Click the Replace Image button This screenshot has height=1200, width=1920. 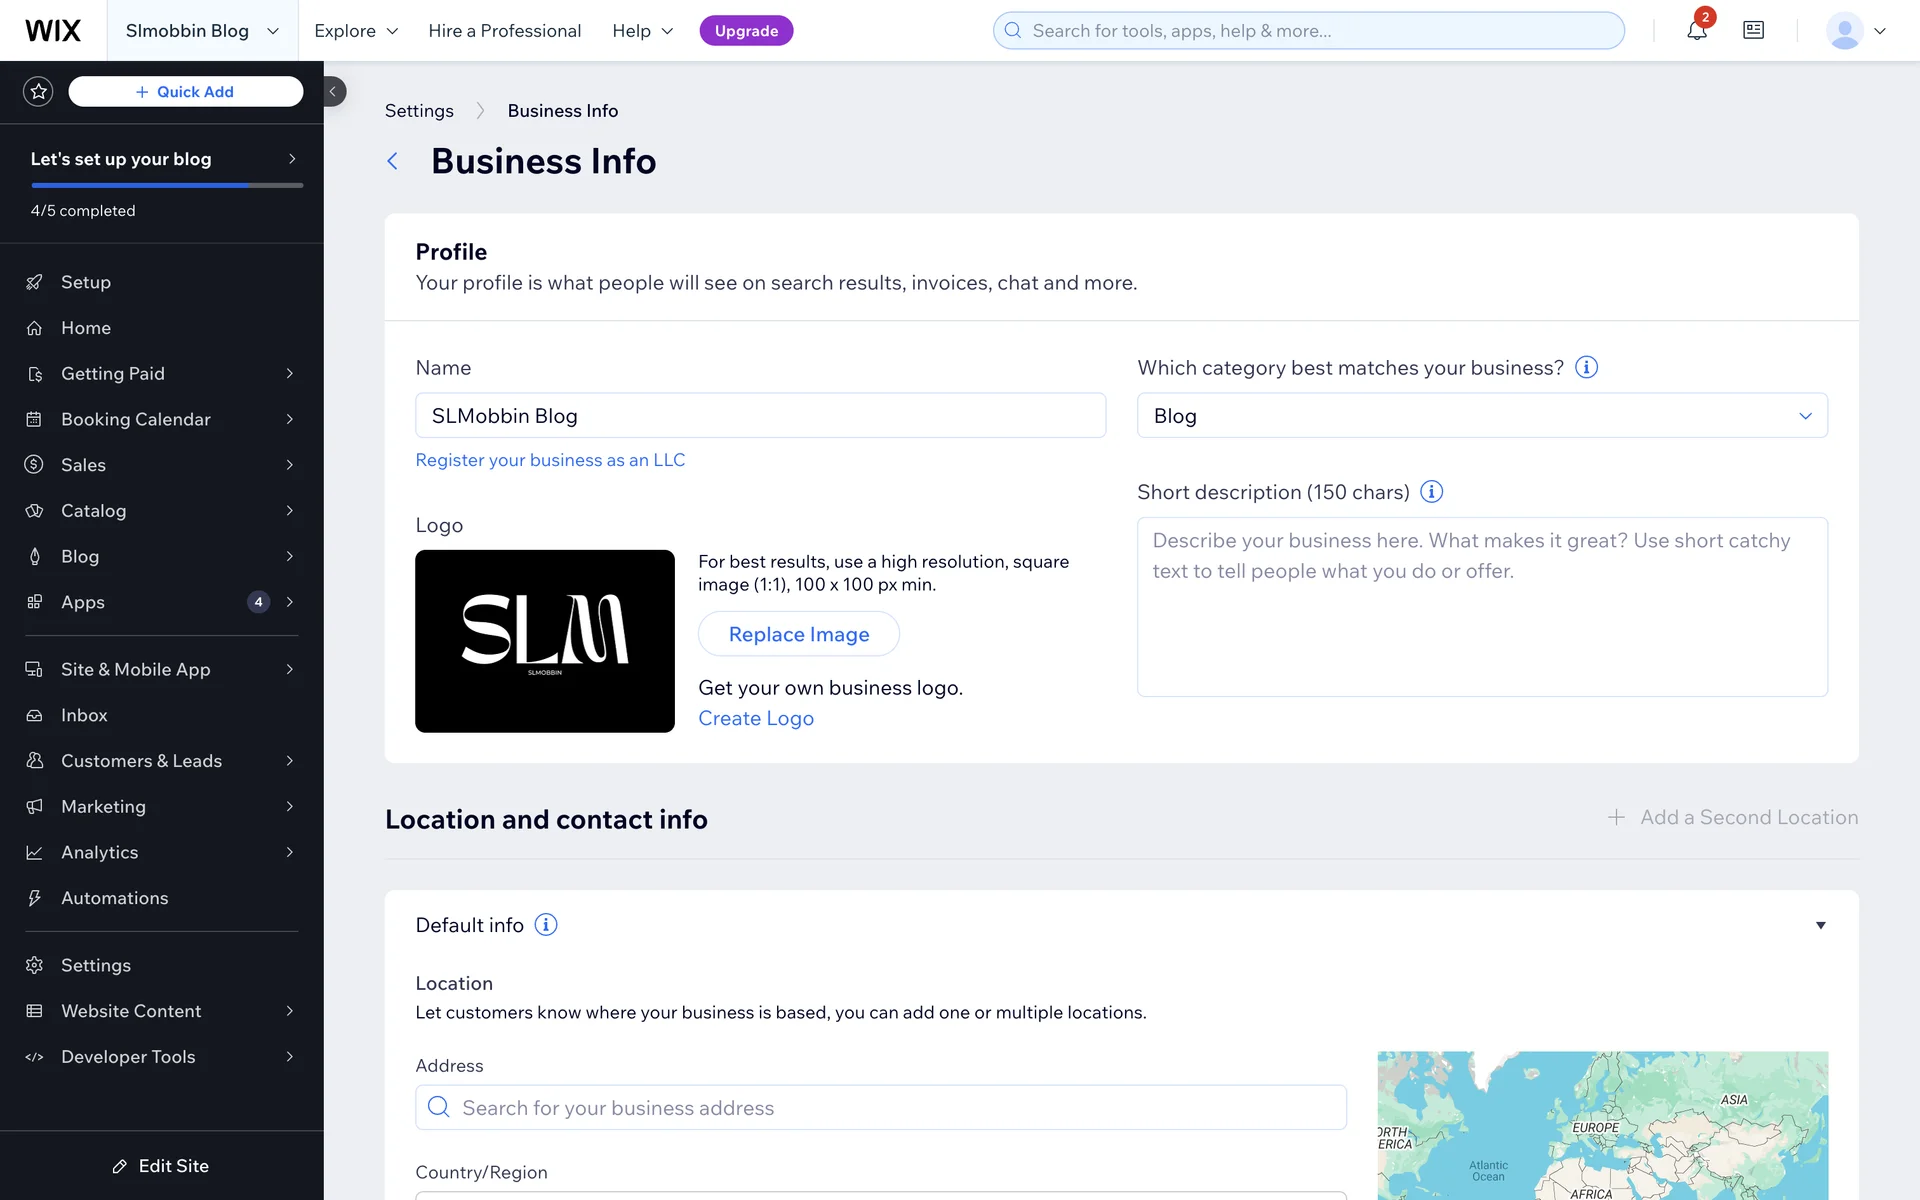point(798,634)
